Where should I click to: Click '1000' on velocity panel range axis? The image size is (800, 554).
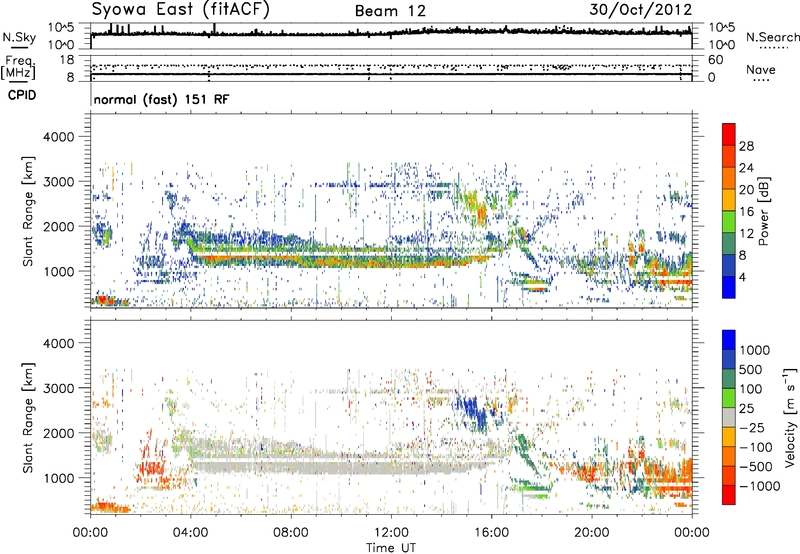(58, 478)
